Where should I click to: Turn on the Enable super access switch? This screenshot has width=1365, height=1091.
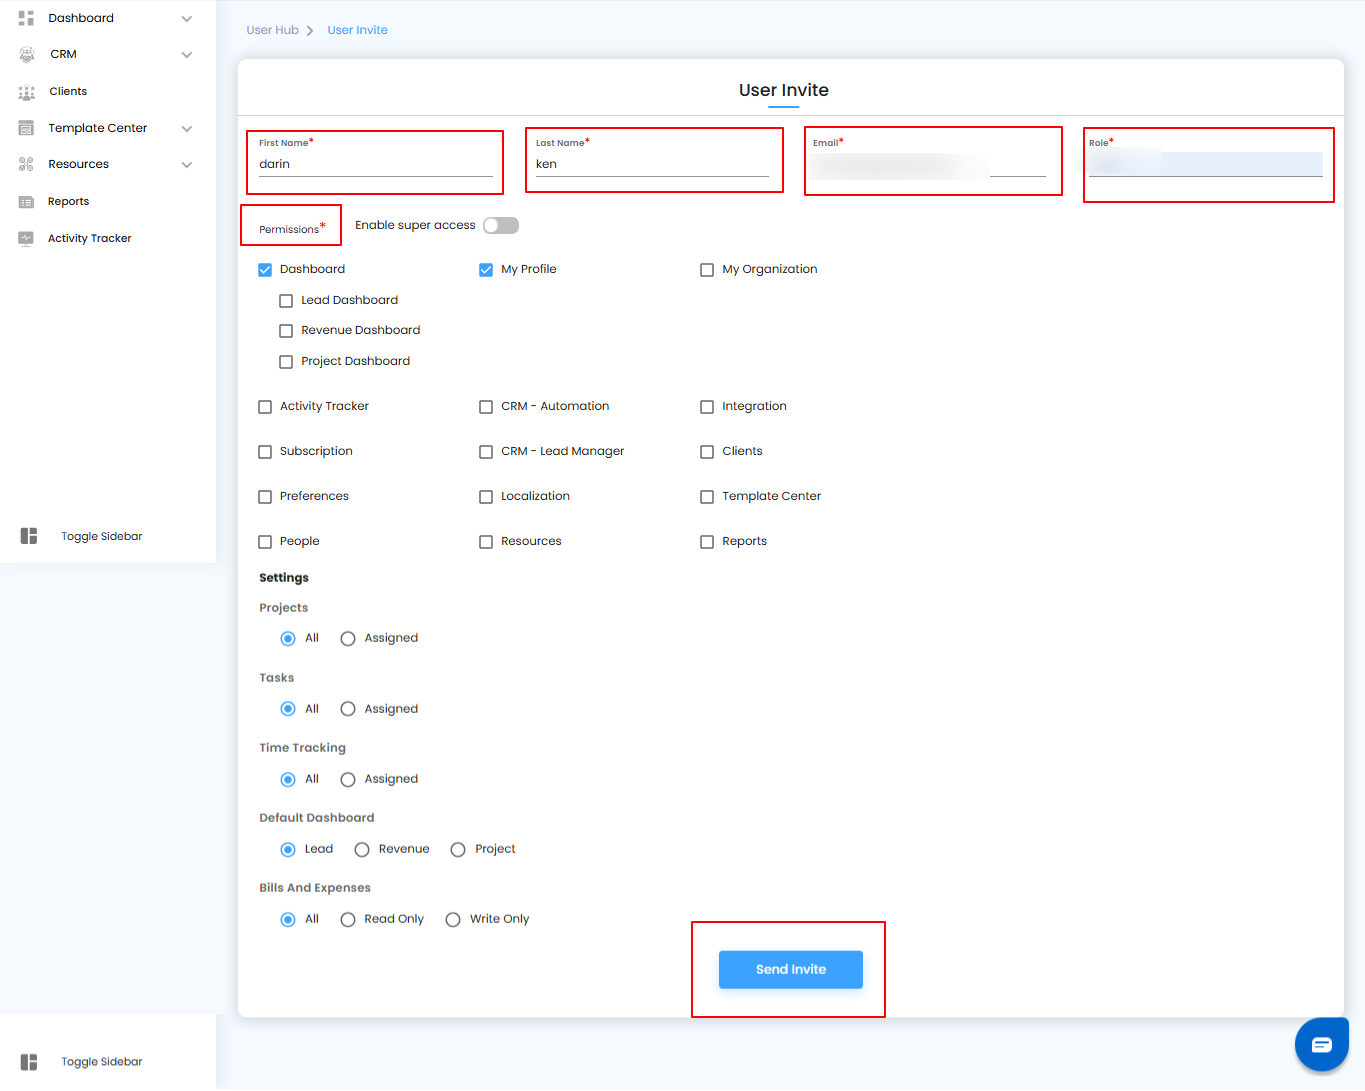click(x=501, y=226)
